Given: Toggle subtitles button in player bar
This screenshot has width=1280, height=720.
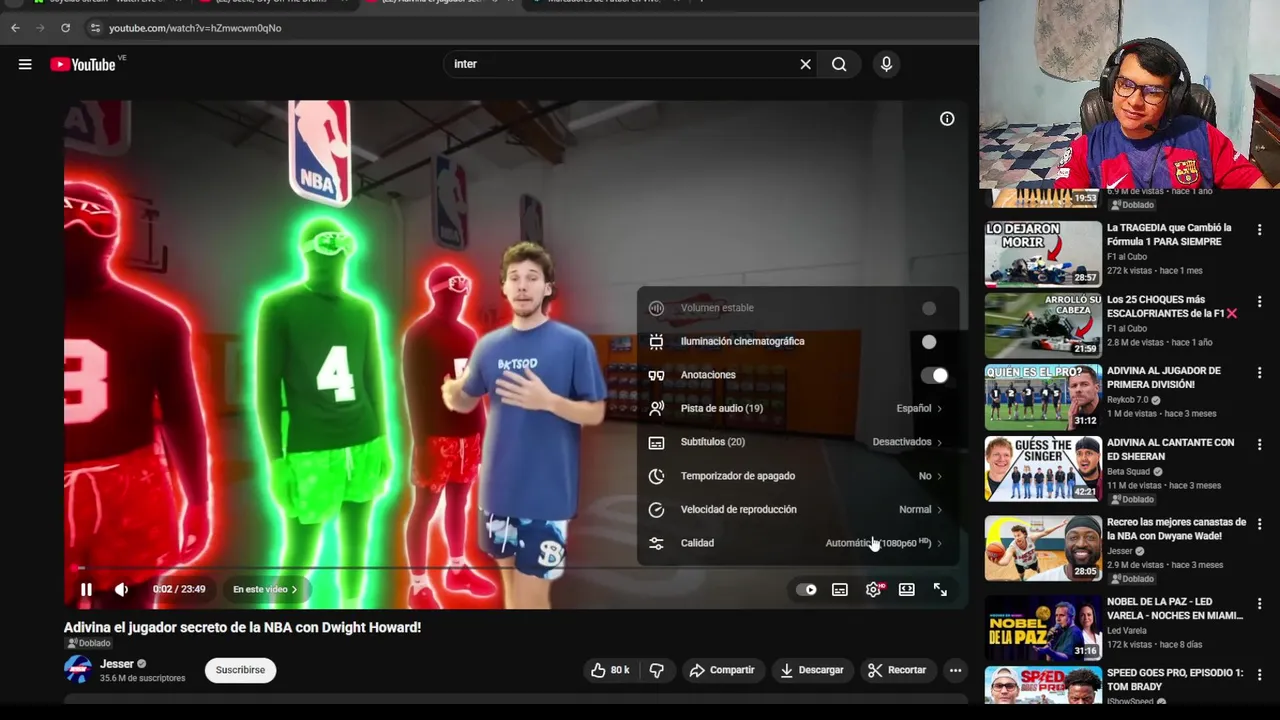Looking at the screenshot, I should (x=840, y=589).
